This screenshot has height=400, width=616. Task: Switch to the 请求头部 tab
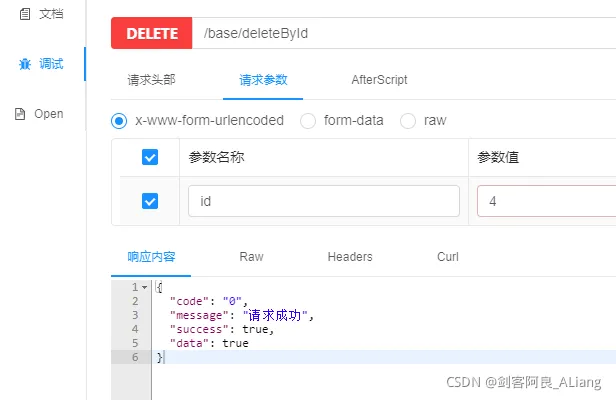[151, 80]
